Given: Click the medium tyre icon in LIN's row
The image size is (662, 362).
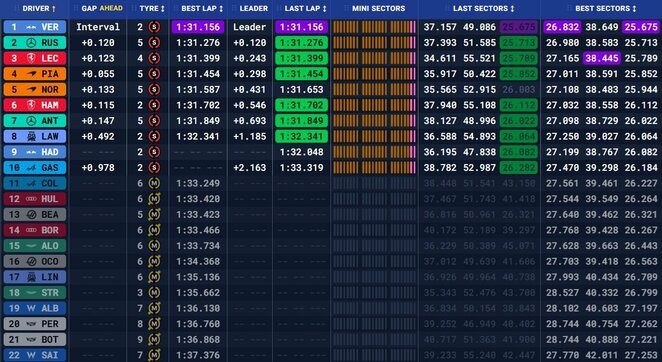Looking at the screenshot, I should (x=154, y=277).
